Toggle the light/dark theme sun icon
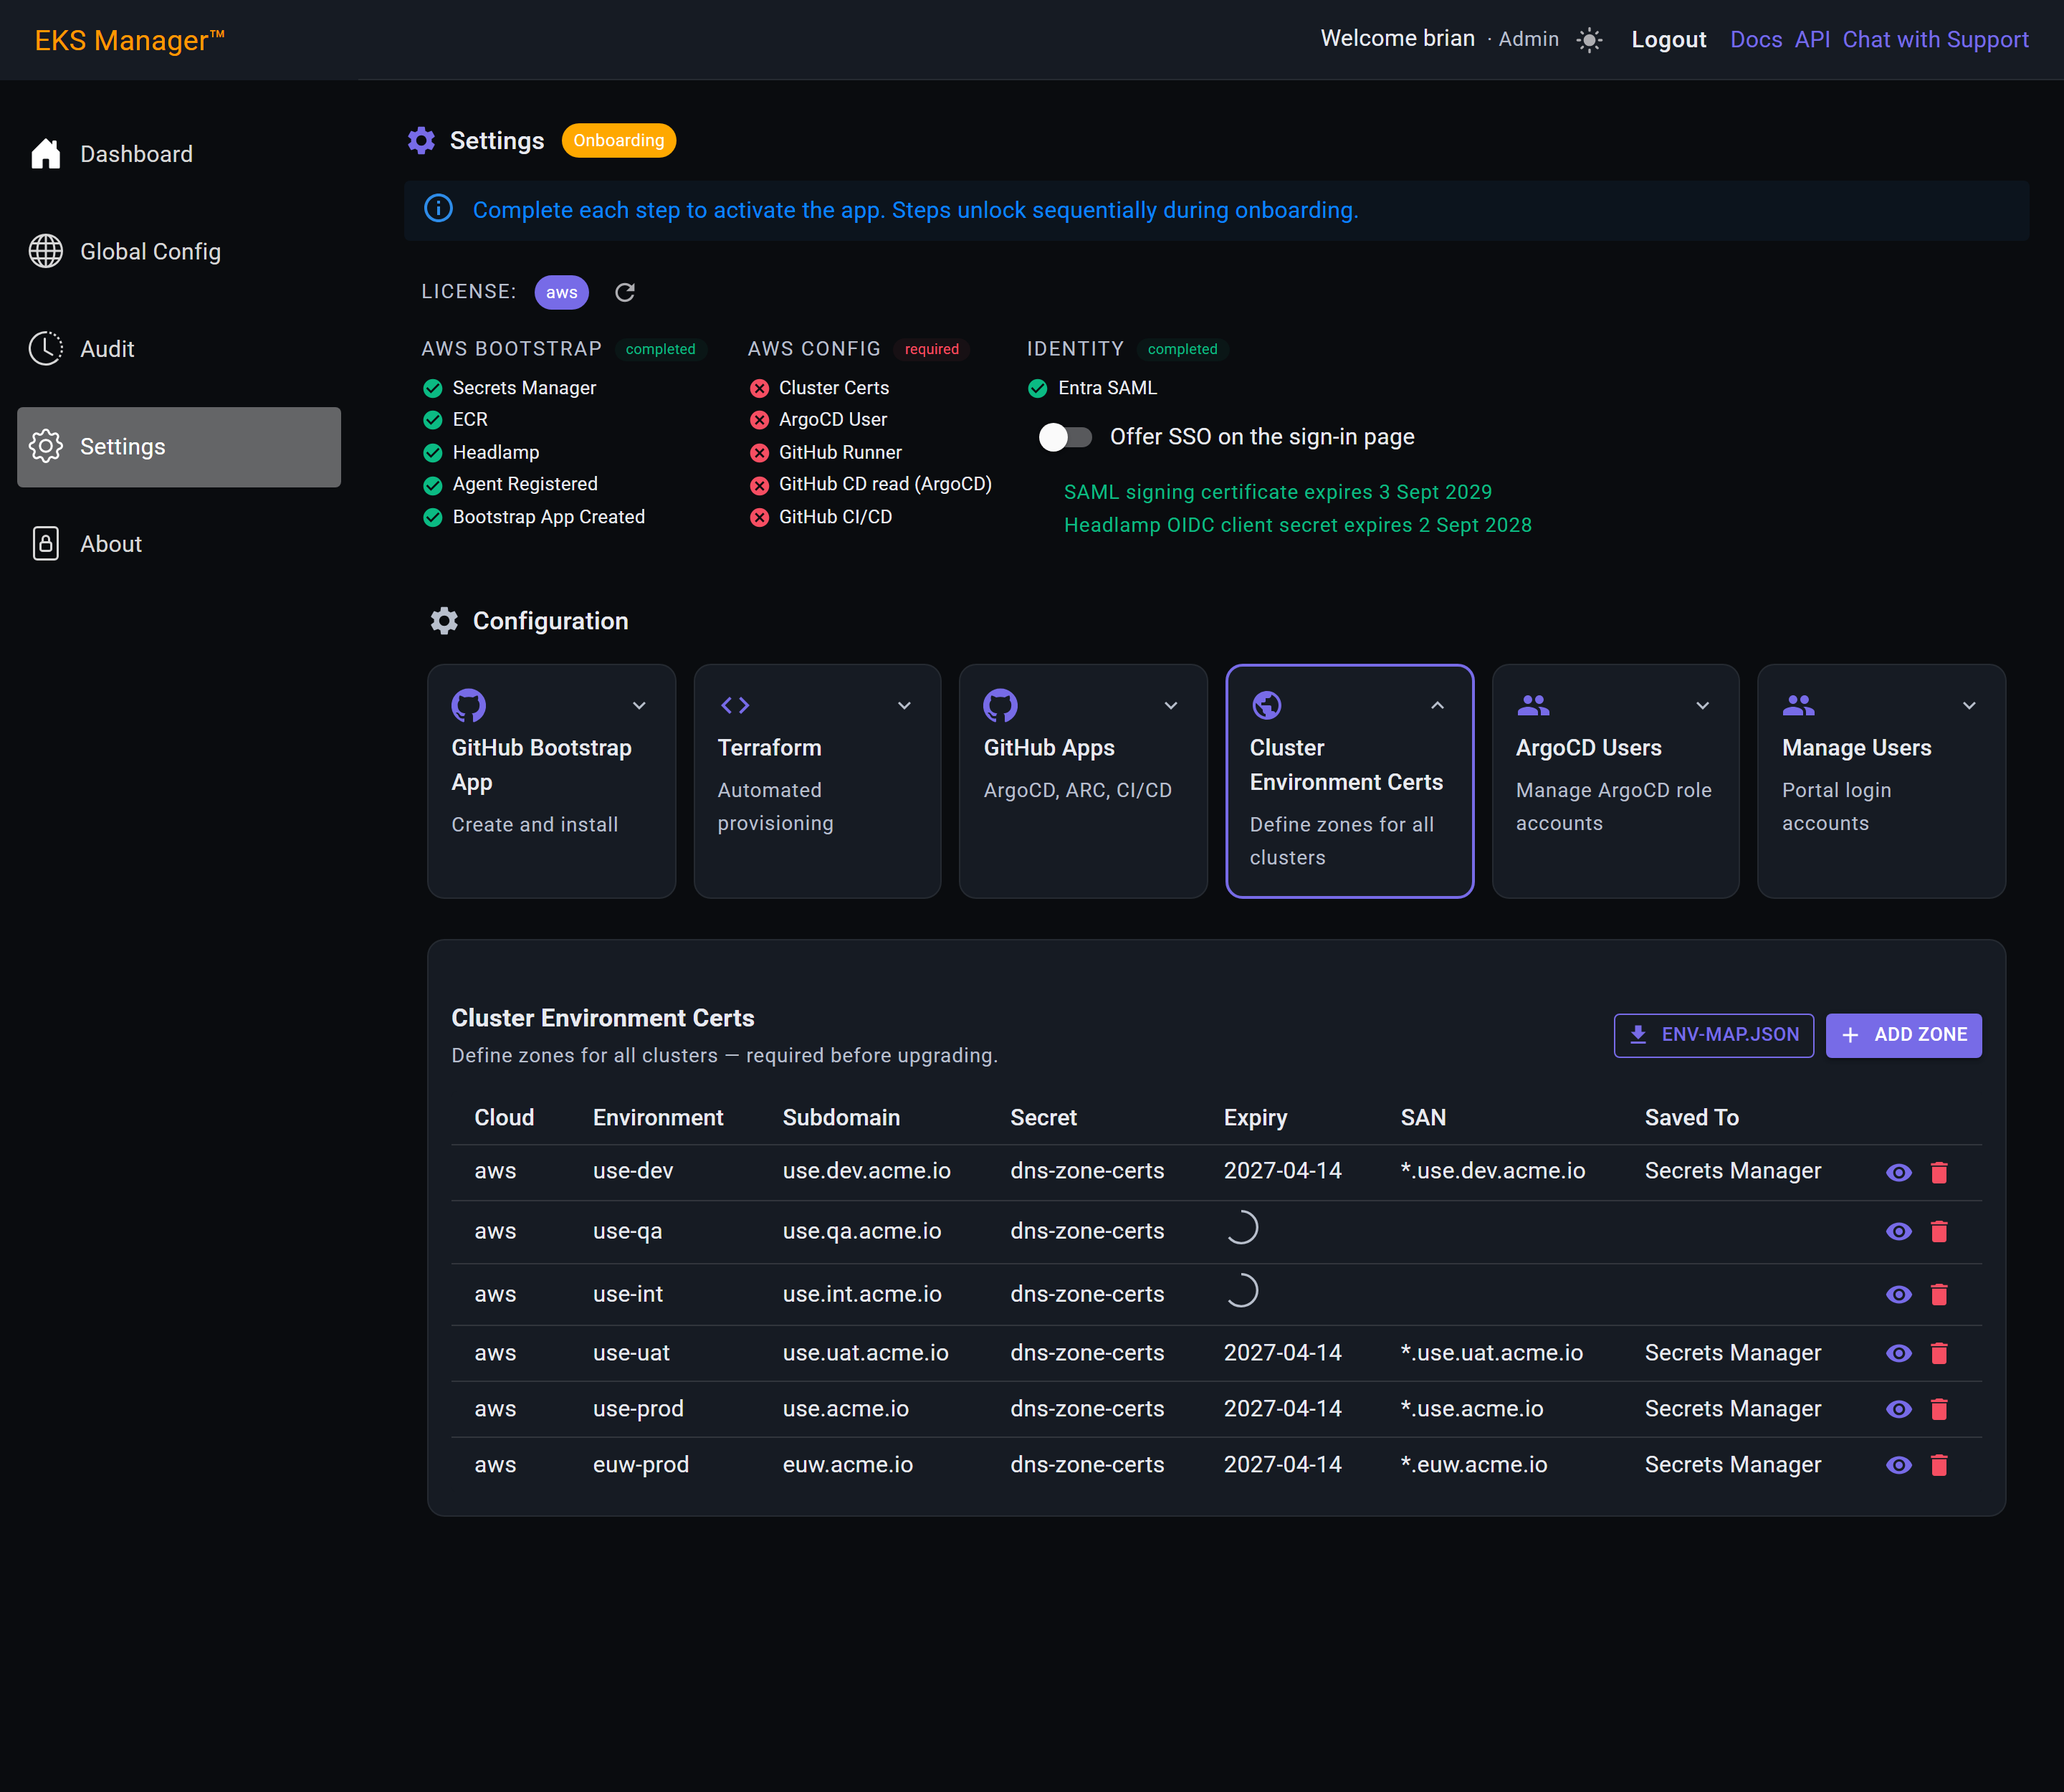2064x1792 pixels. coord(1589,40)
